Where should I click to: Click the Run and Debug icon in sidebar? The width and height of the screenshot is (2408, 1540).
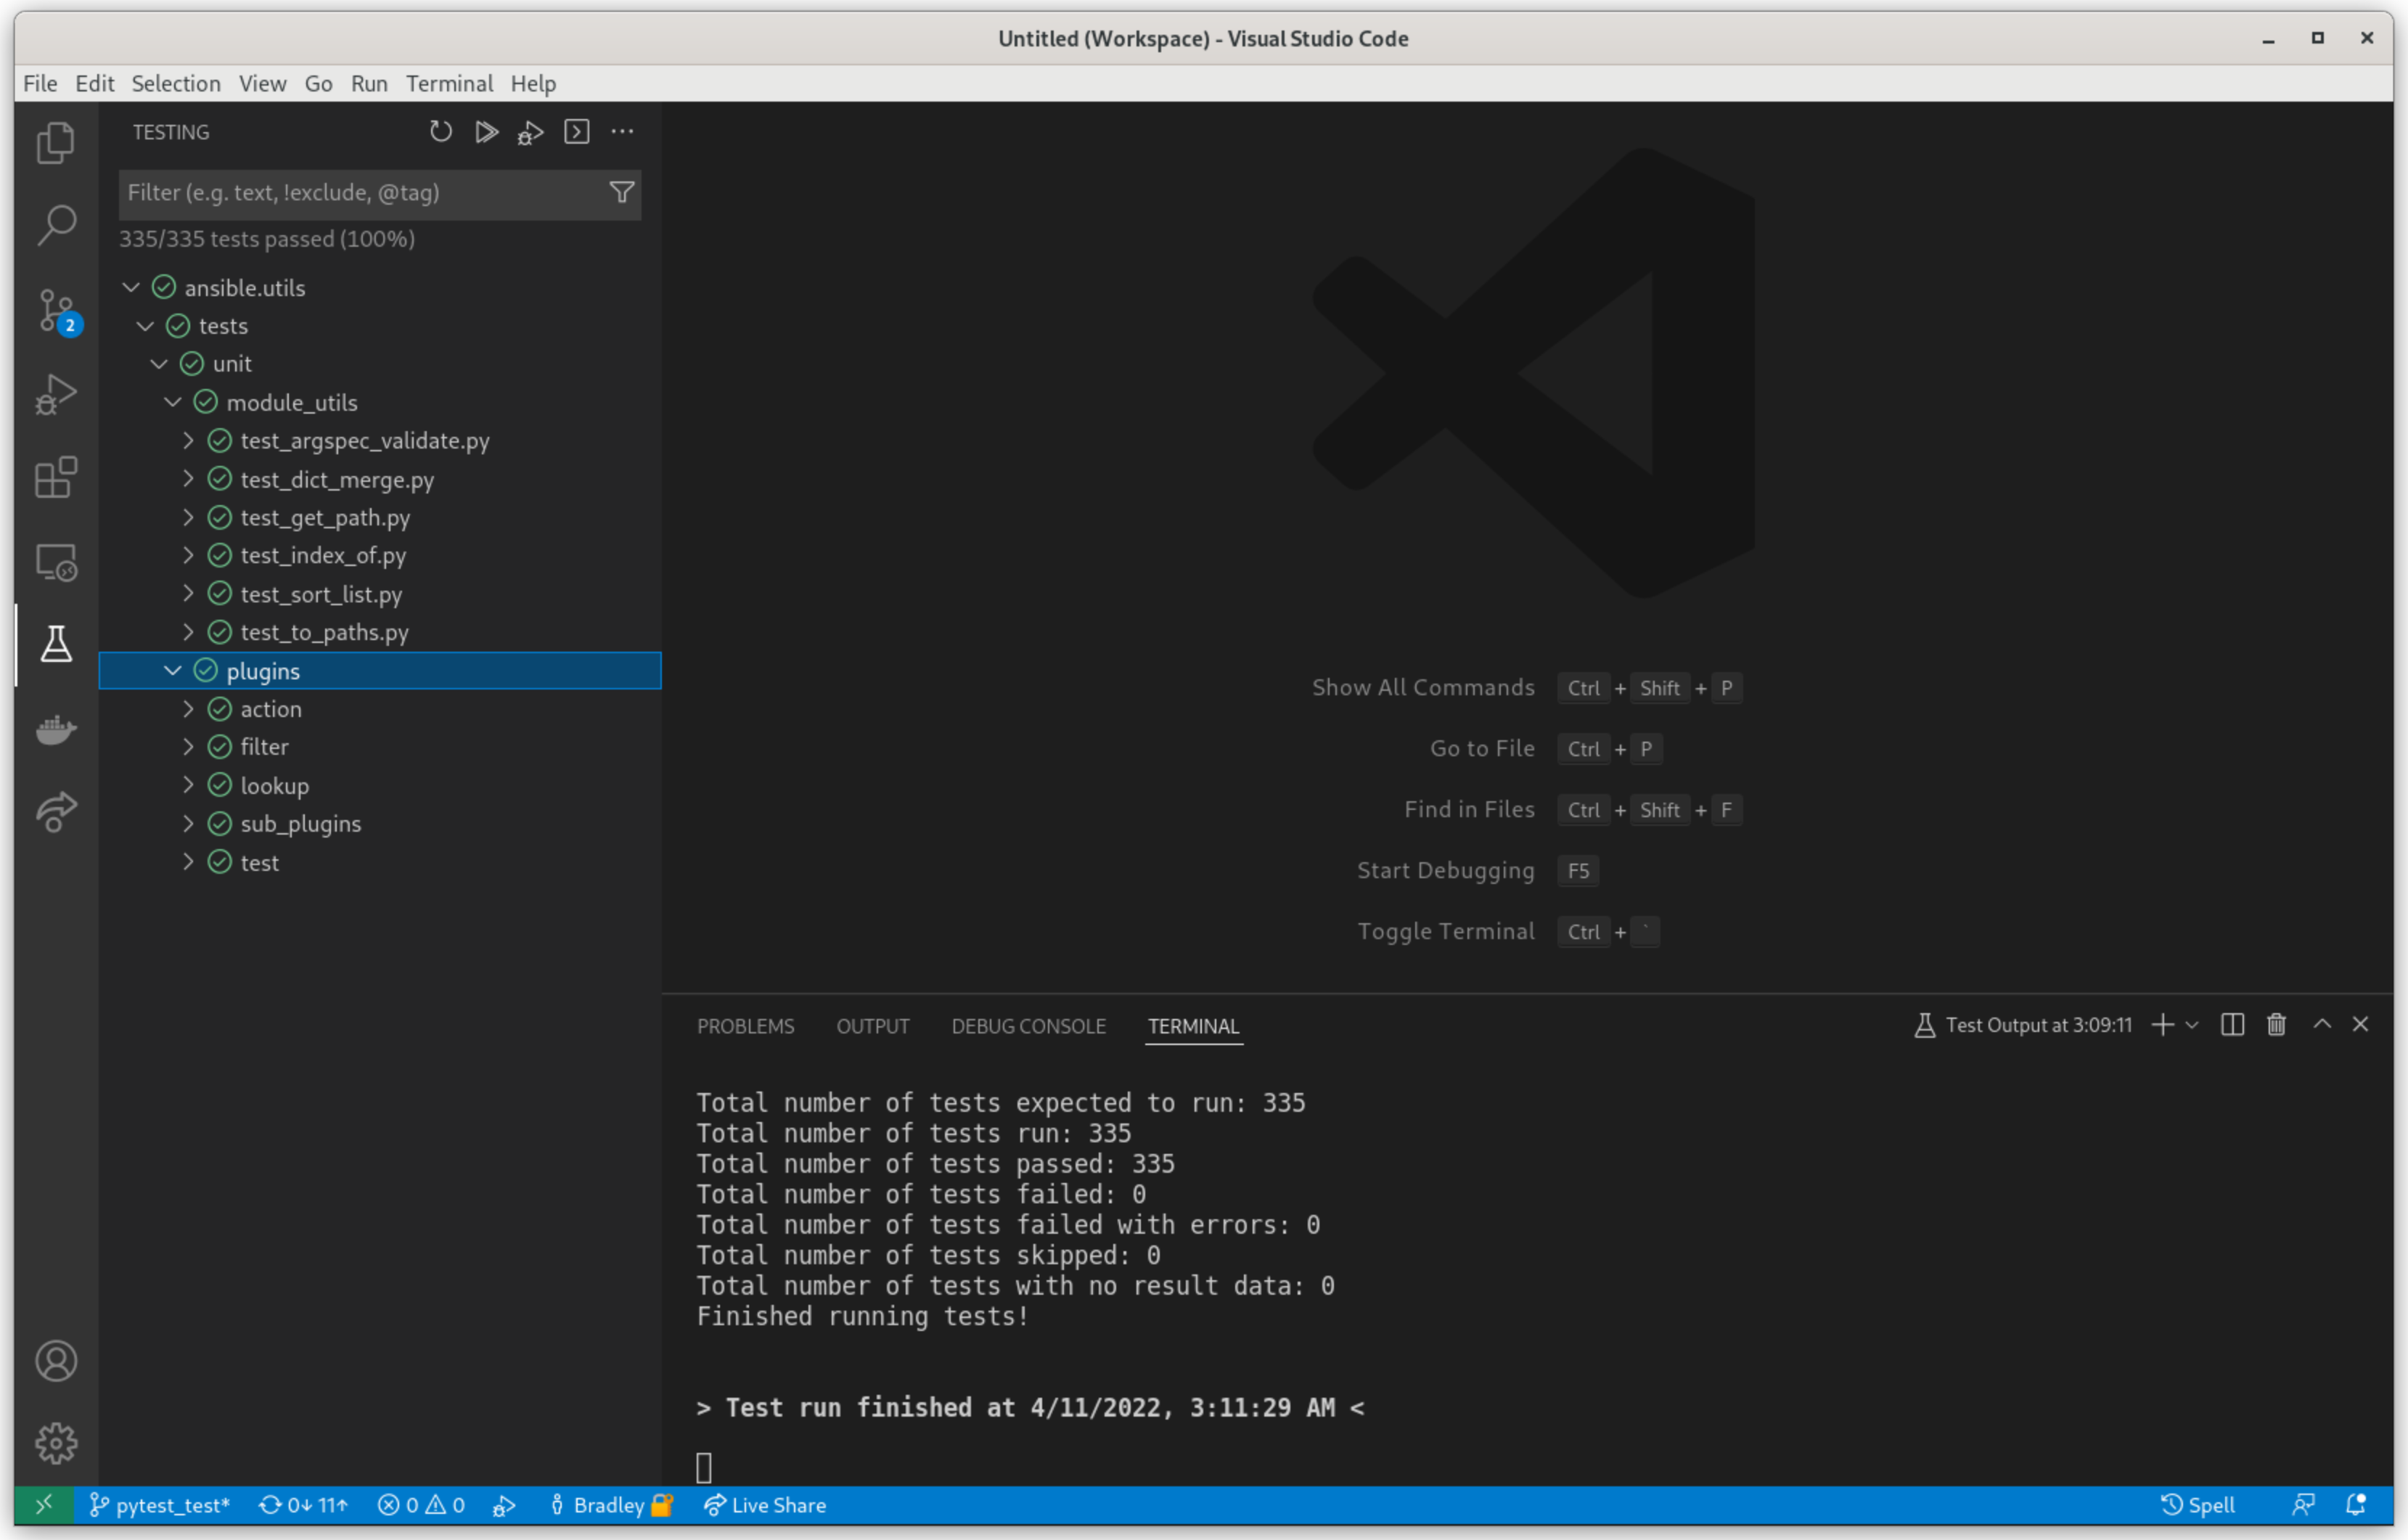coord(53,393)
